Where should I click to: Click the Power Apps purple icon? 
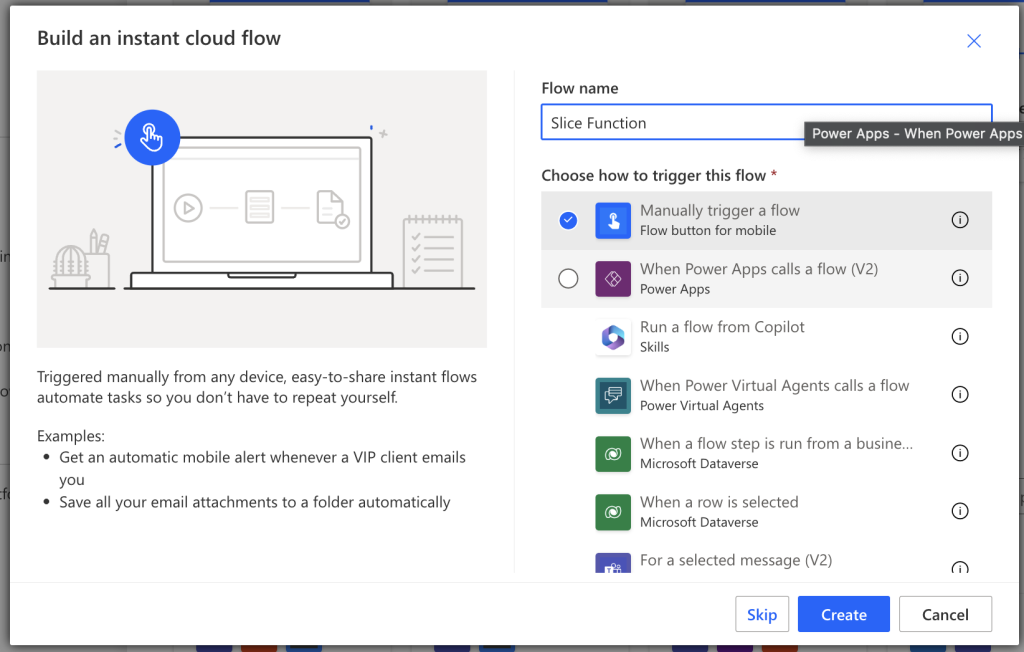coord(613,279)
